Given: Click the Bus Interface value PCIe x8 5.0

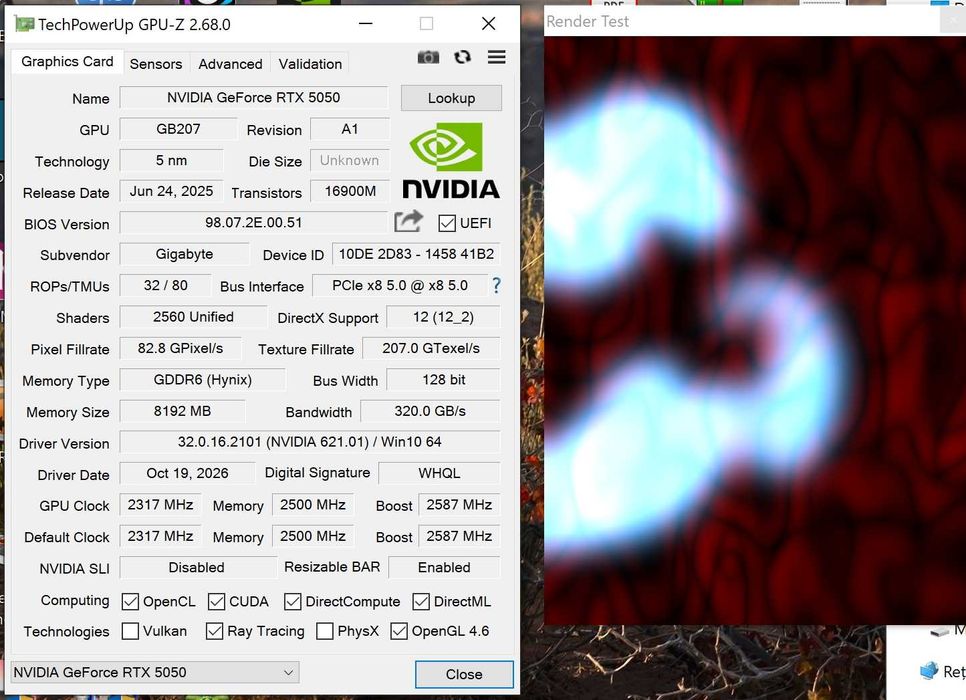Looking at the screenshot, I should pos(400,285).
